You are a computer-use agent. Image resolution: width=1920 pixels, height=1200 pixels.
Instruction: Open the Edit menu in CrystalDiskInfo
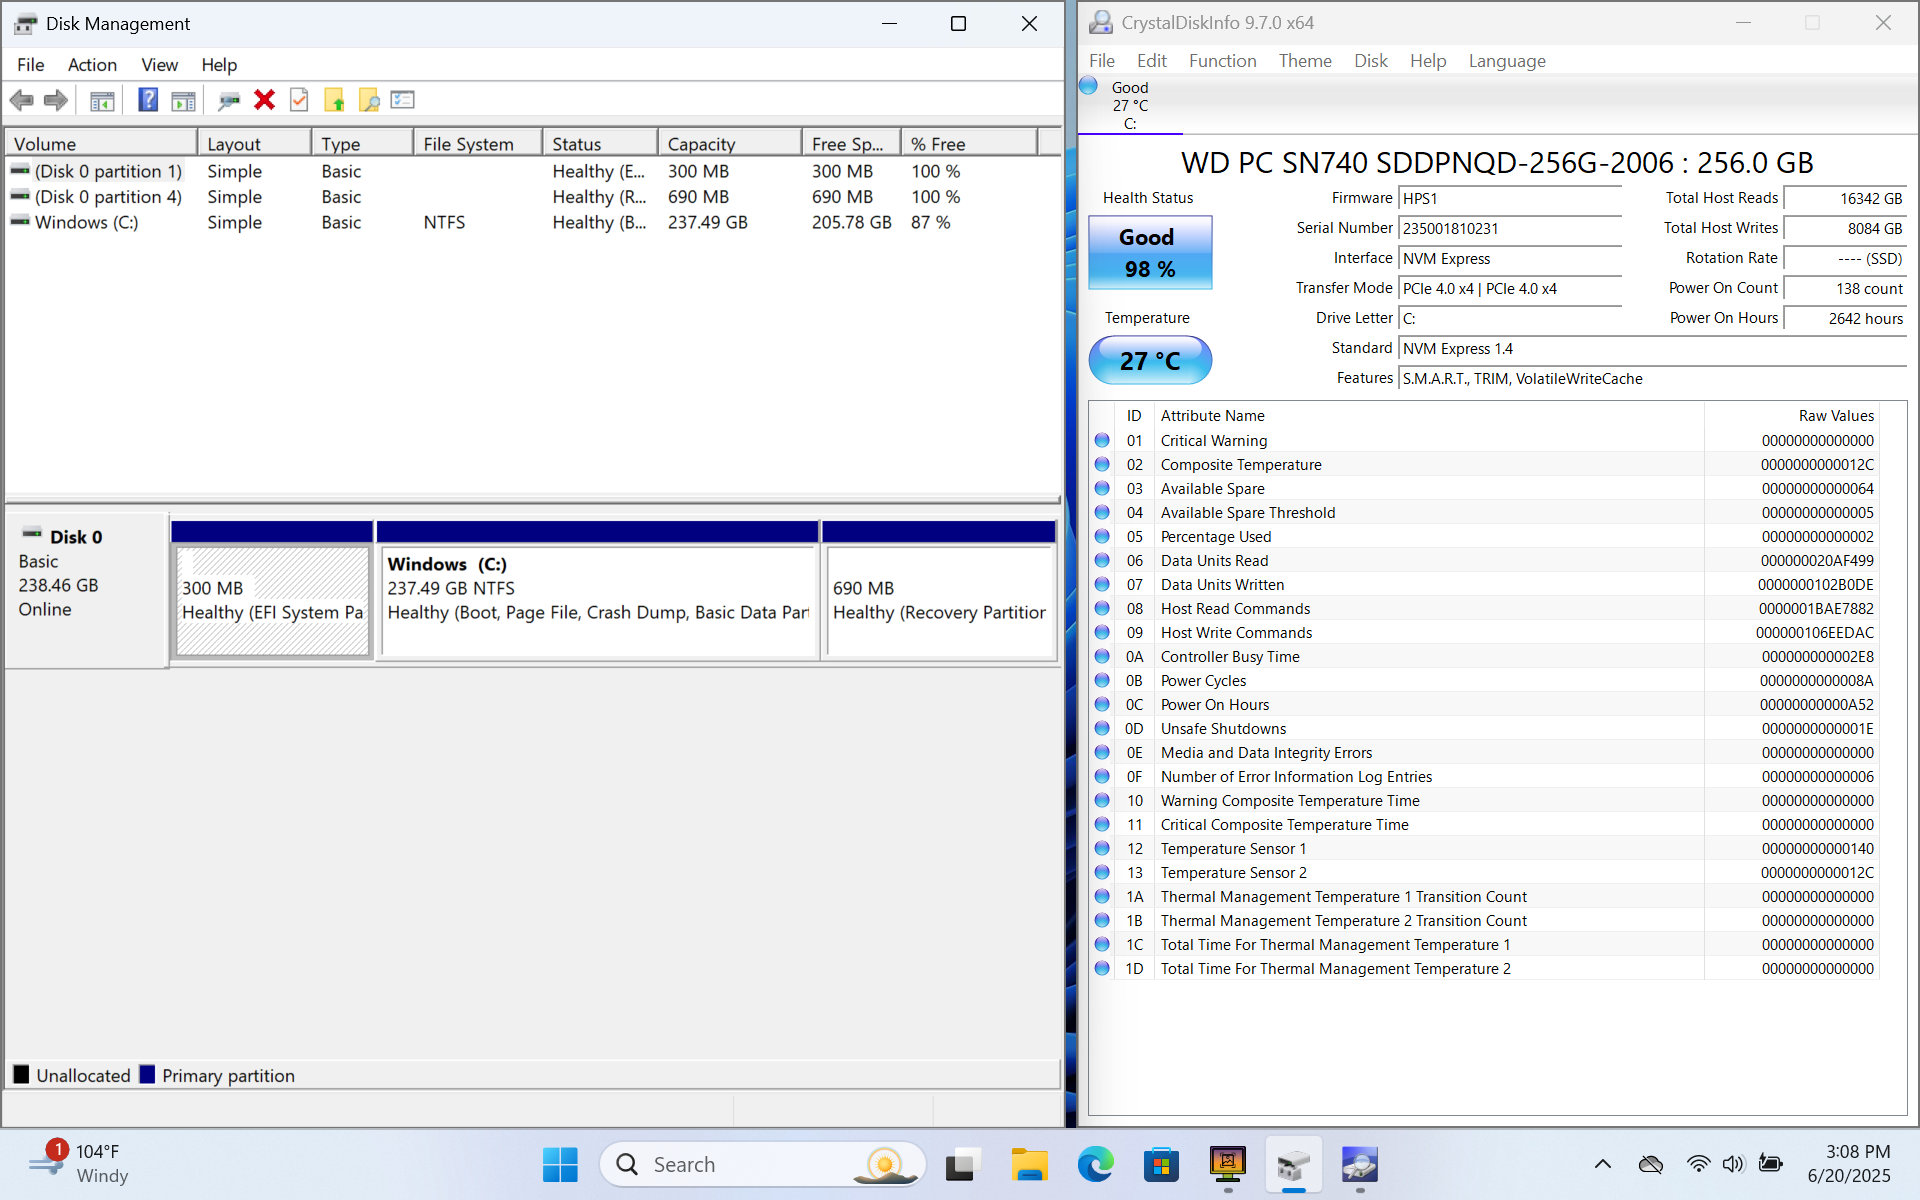(1151, 61)
